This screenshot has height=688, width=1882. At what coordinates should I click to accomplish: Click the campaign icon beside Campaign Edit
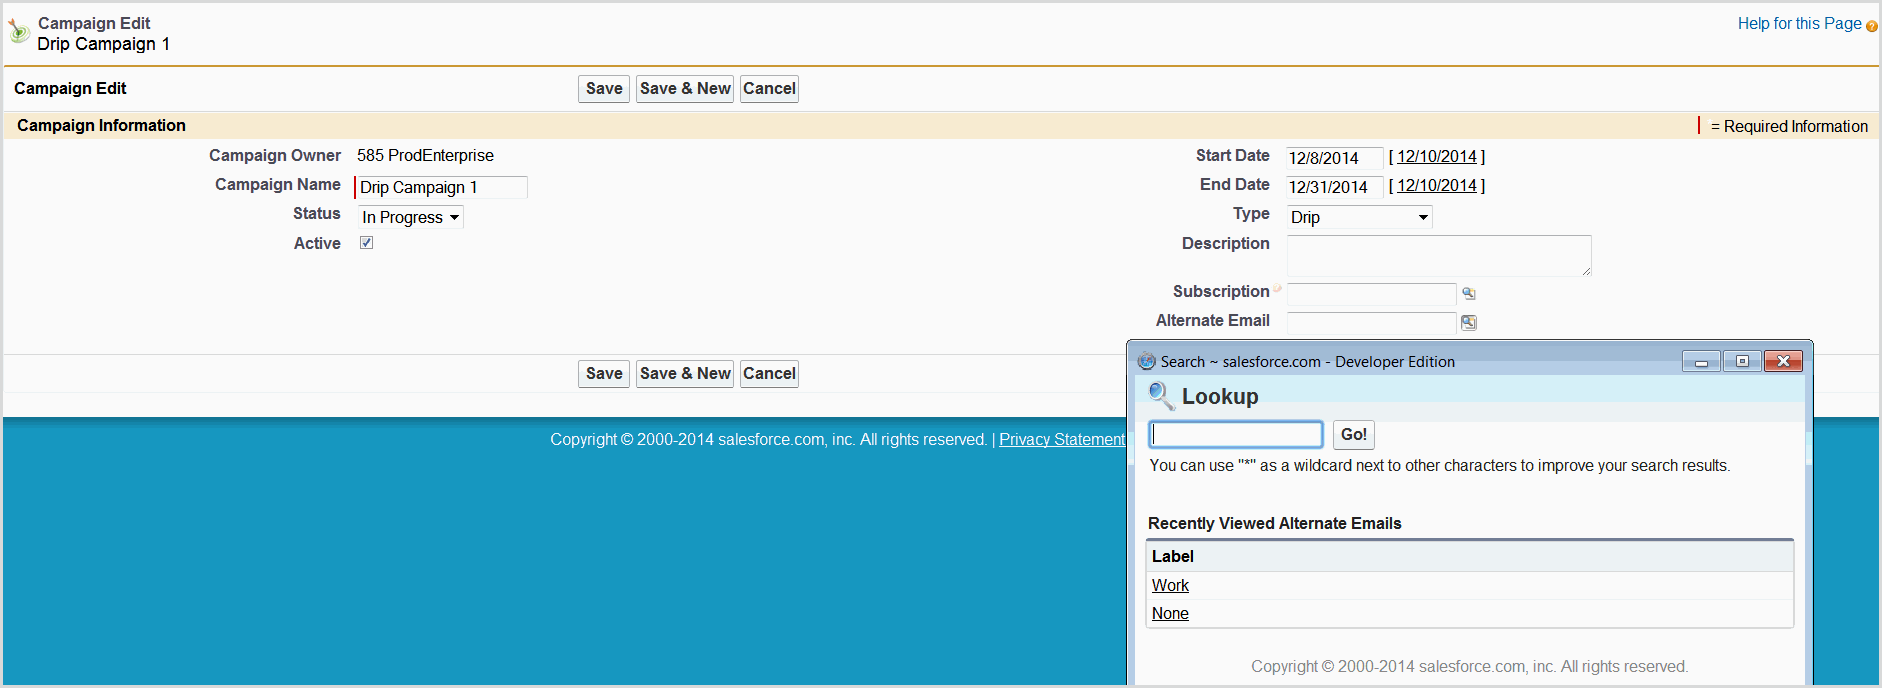[x=19, y=32]
